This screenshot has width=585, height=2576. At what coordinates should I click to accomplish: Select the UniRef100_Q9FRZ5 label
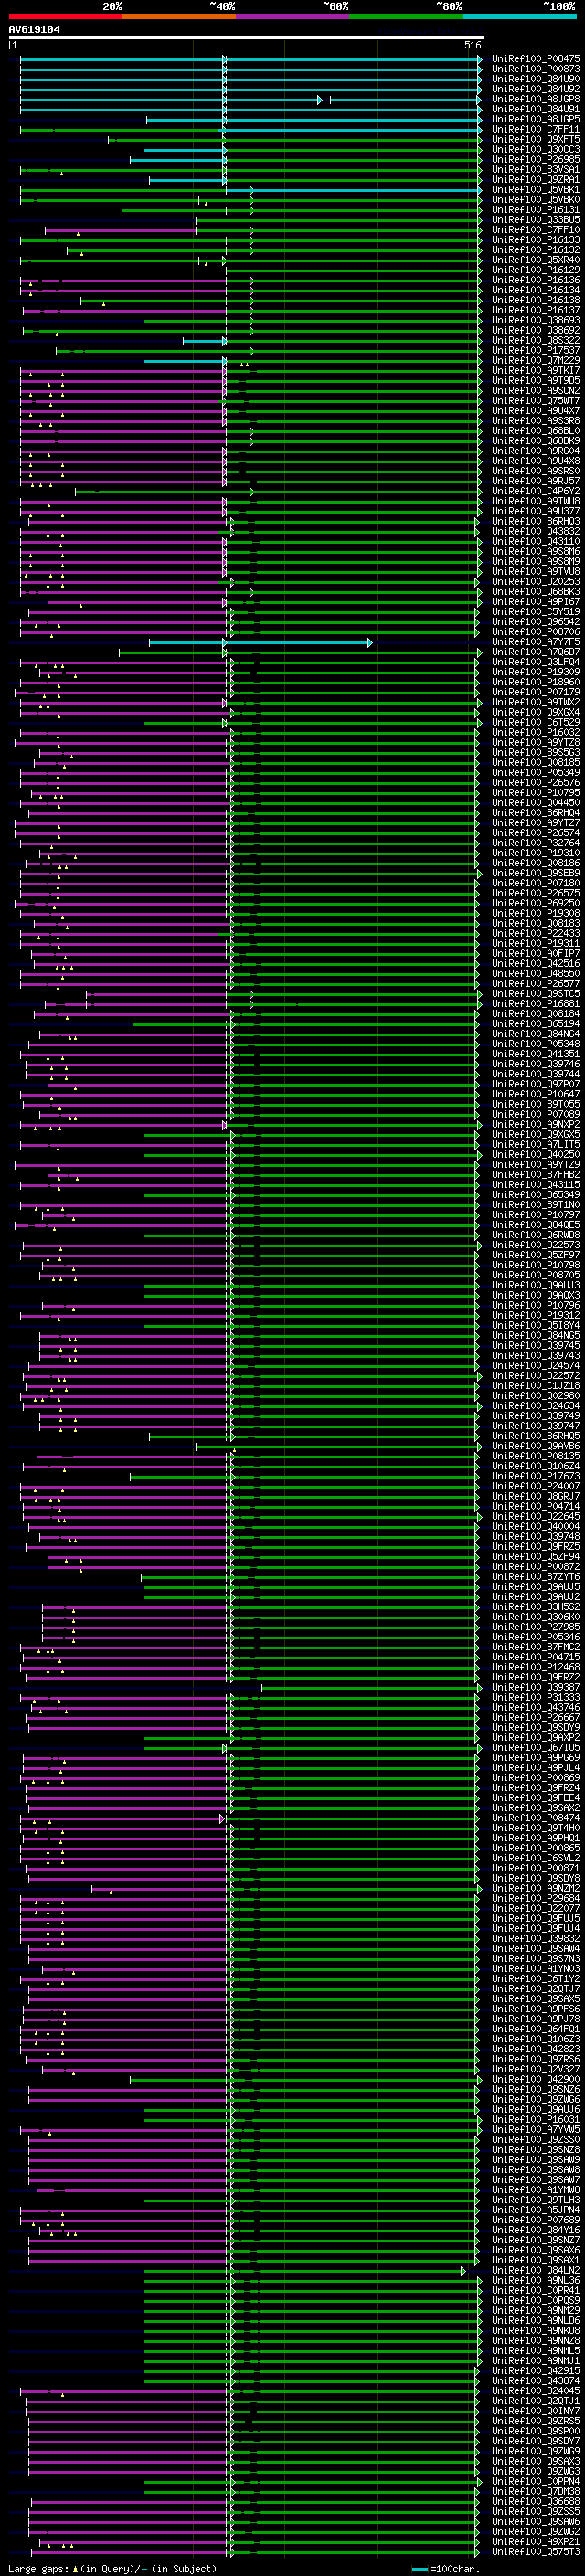[535, 1546]
